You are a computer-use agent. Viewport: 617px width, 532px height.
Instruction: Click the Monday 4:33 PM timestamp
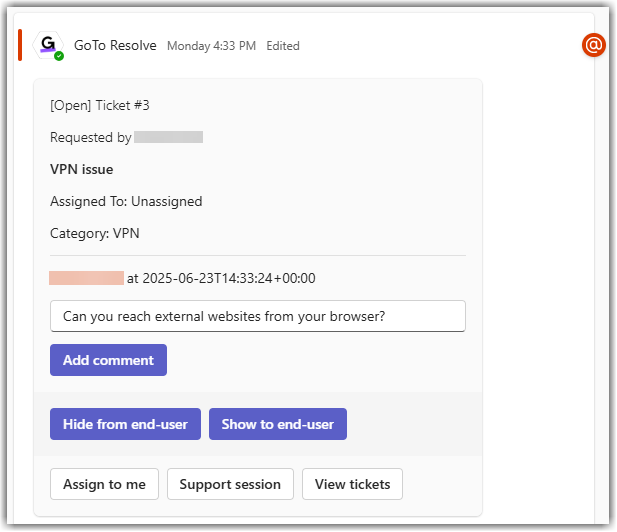pos(211,46)
